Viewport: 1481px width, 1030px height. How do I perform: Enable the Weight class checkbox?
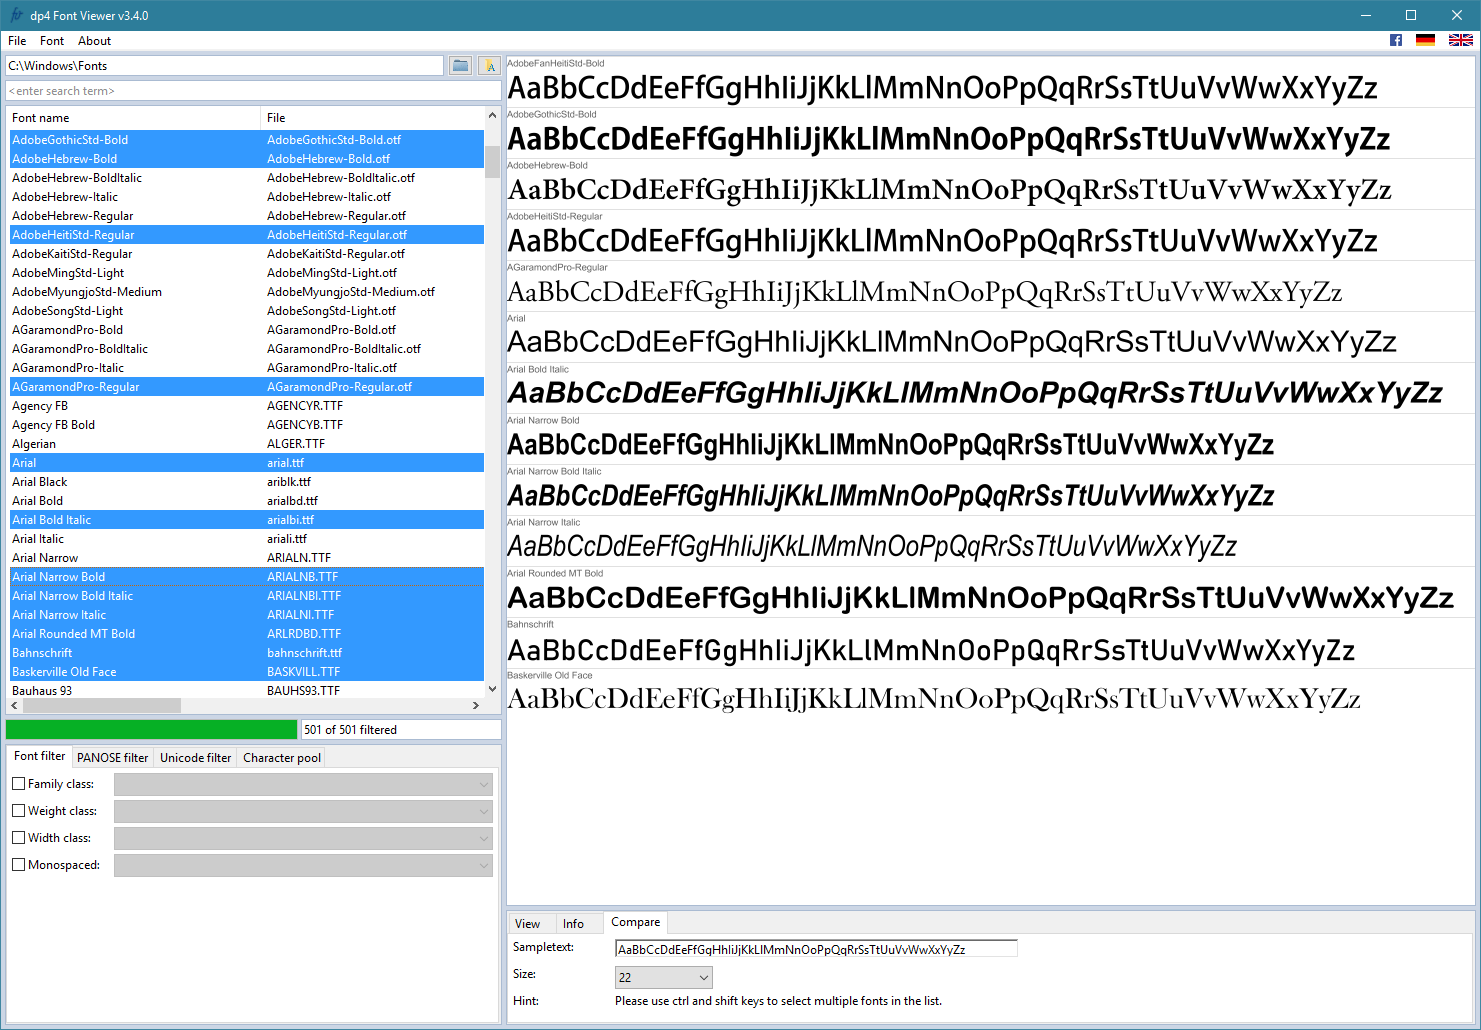point(18,811)
